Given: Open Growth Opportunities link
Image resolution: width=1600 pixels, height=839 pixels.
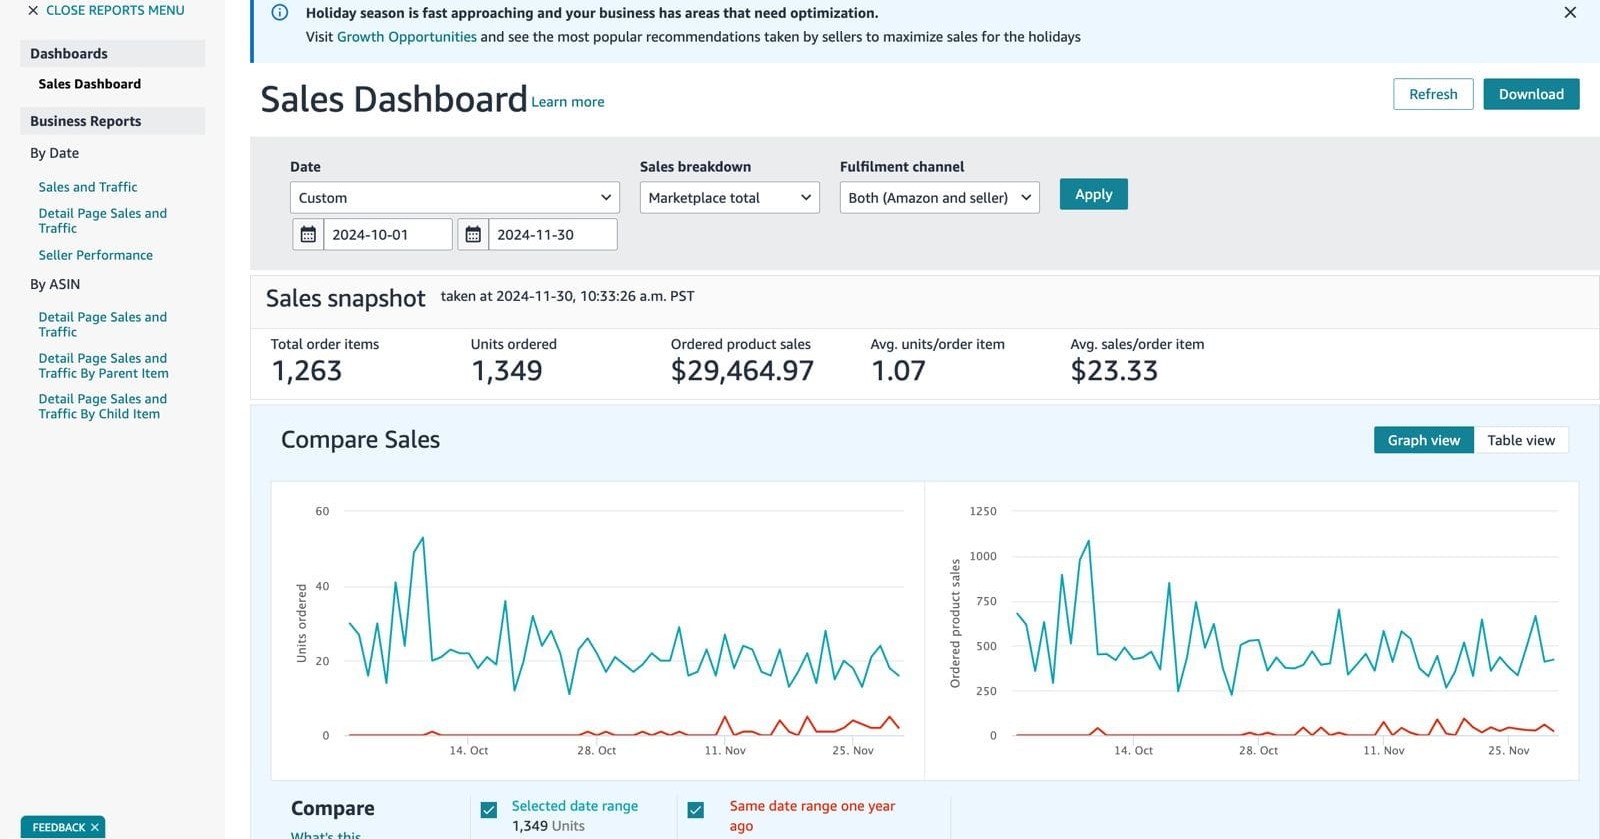Looking at the screenshot, I should (x=406, y=37).
